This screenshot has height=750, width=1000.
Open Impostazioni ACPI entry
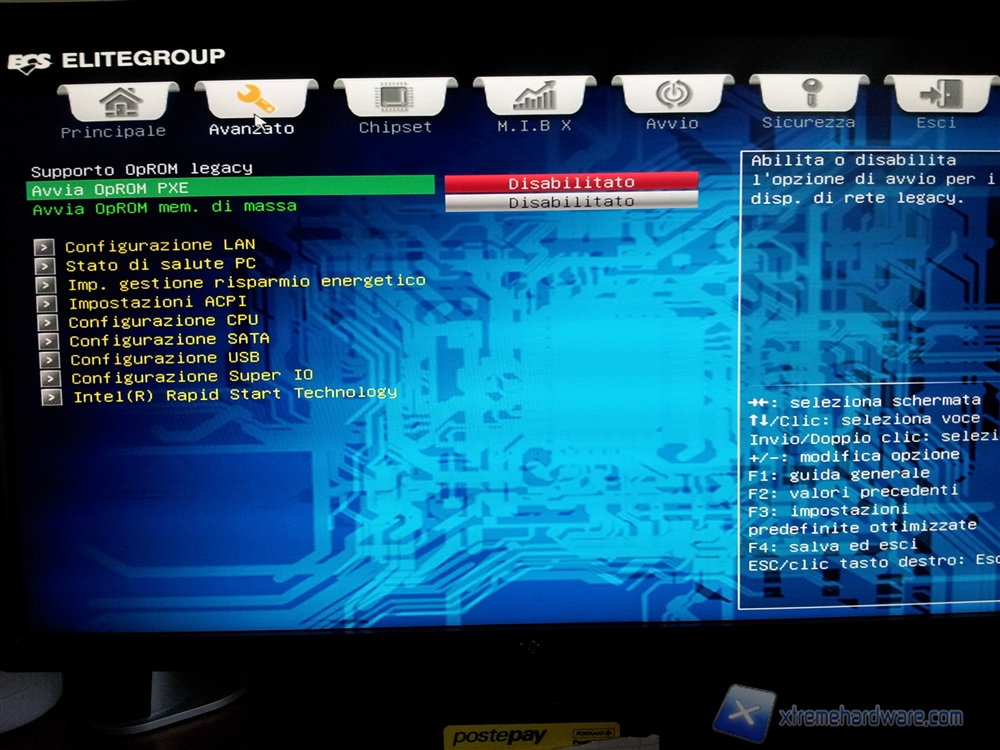[x=157, y=302]
